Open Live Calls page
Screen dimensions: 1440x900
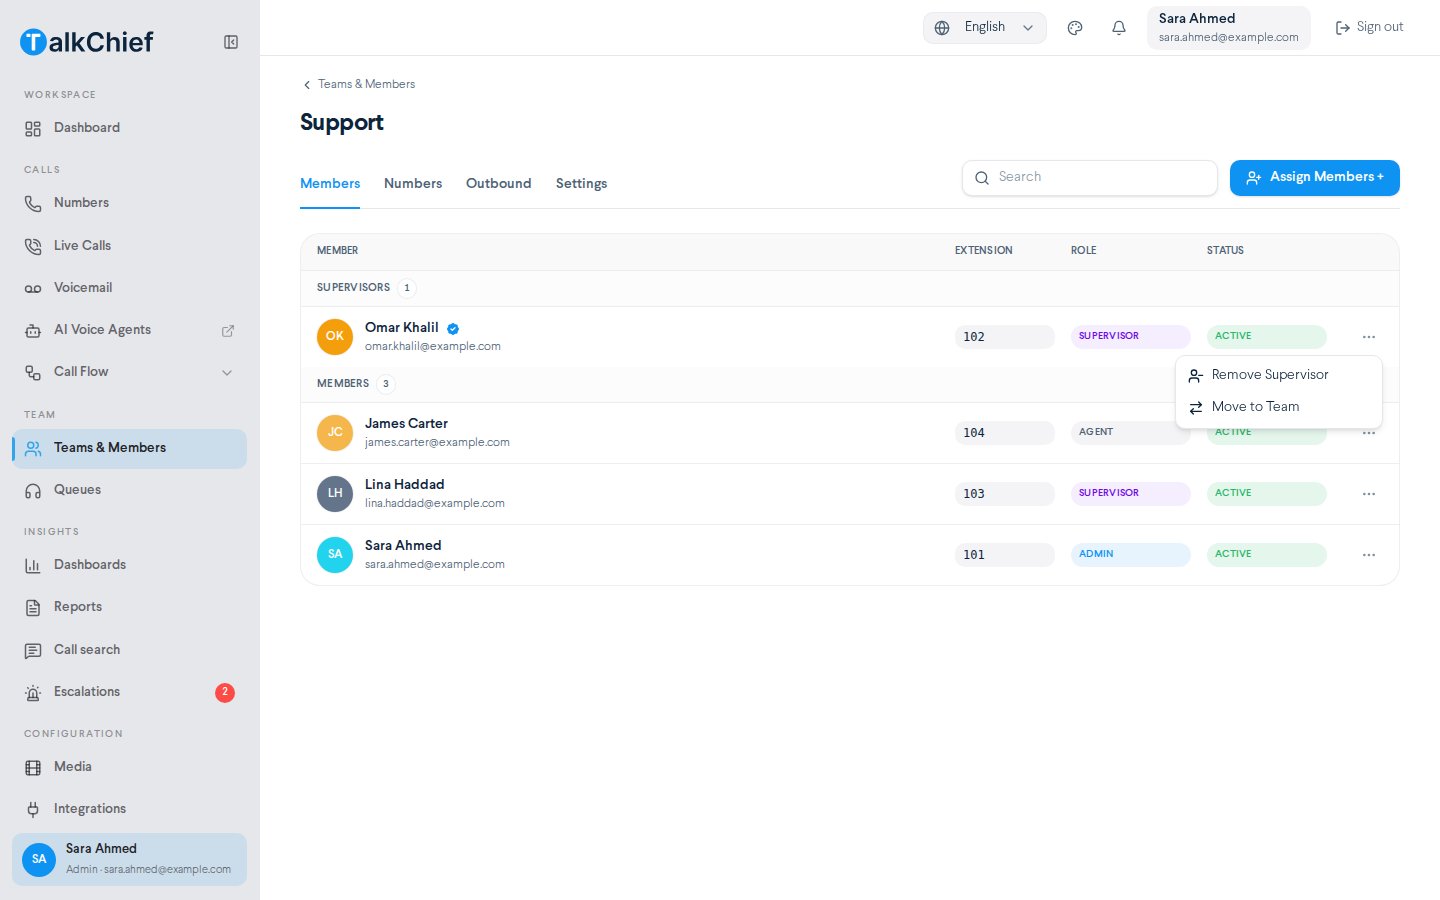point(129,246)
